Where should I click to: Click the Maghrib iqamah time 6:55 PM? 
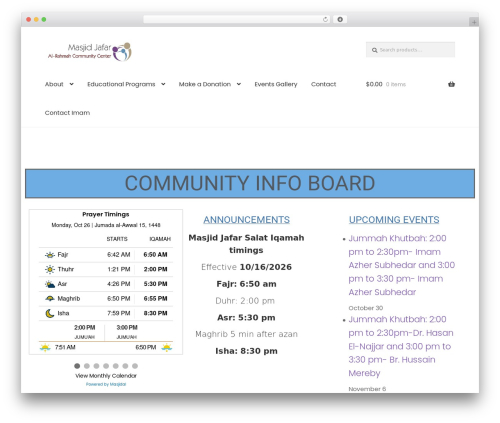coord(155,299)
